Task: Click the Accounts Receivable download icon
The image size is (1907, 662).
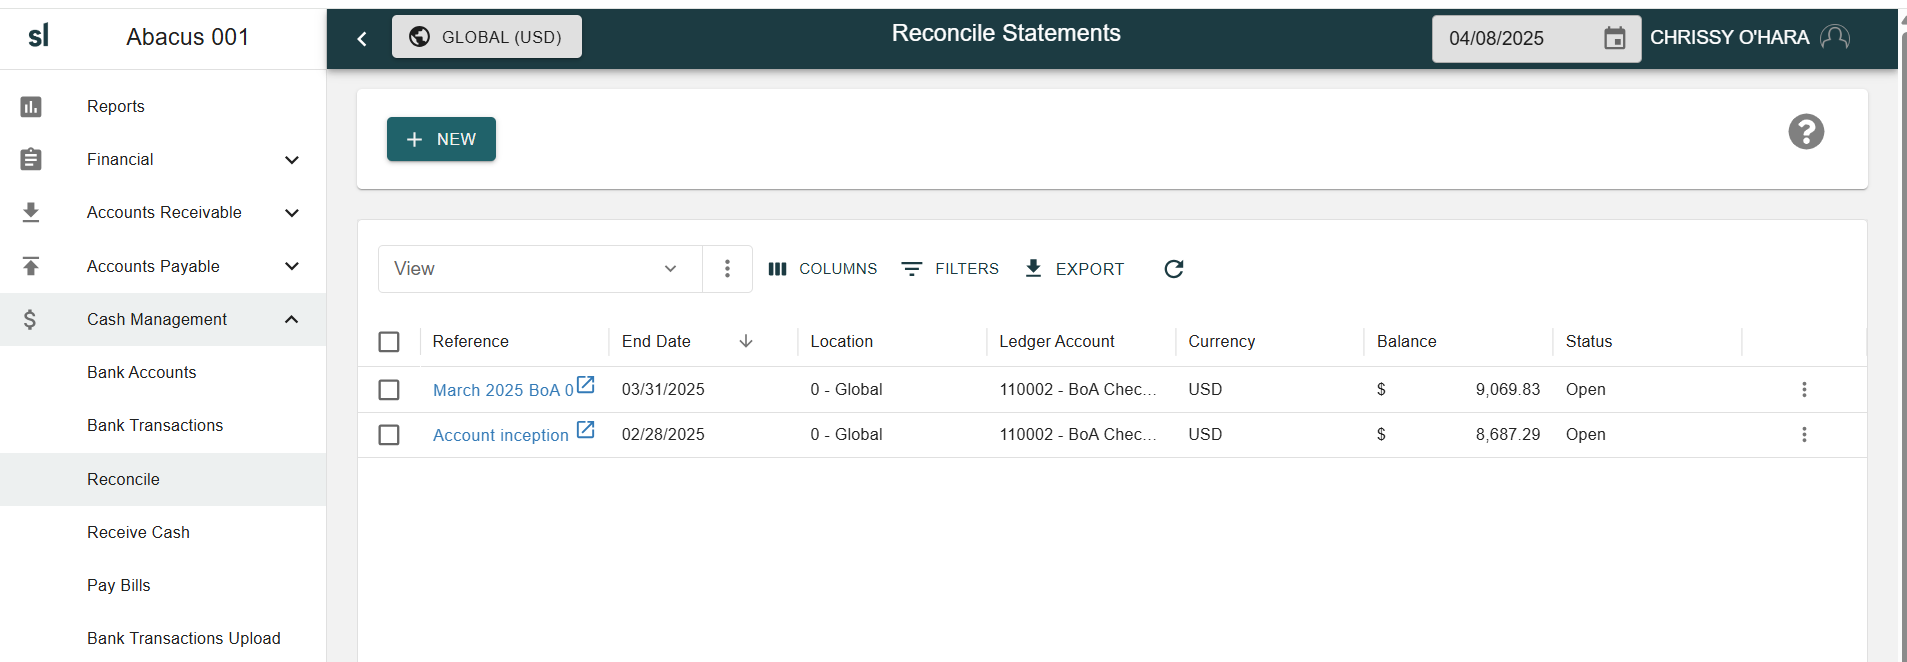Action: pos(31,212)
